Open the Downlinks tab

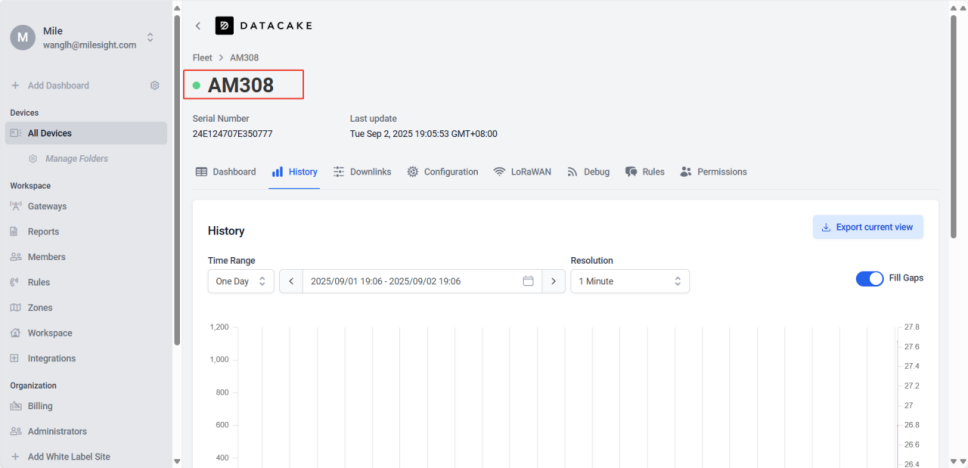click(362, 172)
